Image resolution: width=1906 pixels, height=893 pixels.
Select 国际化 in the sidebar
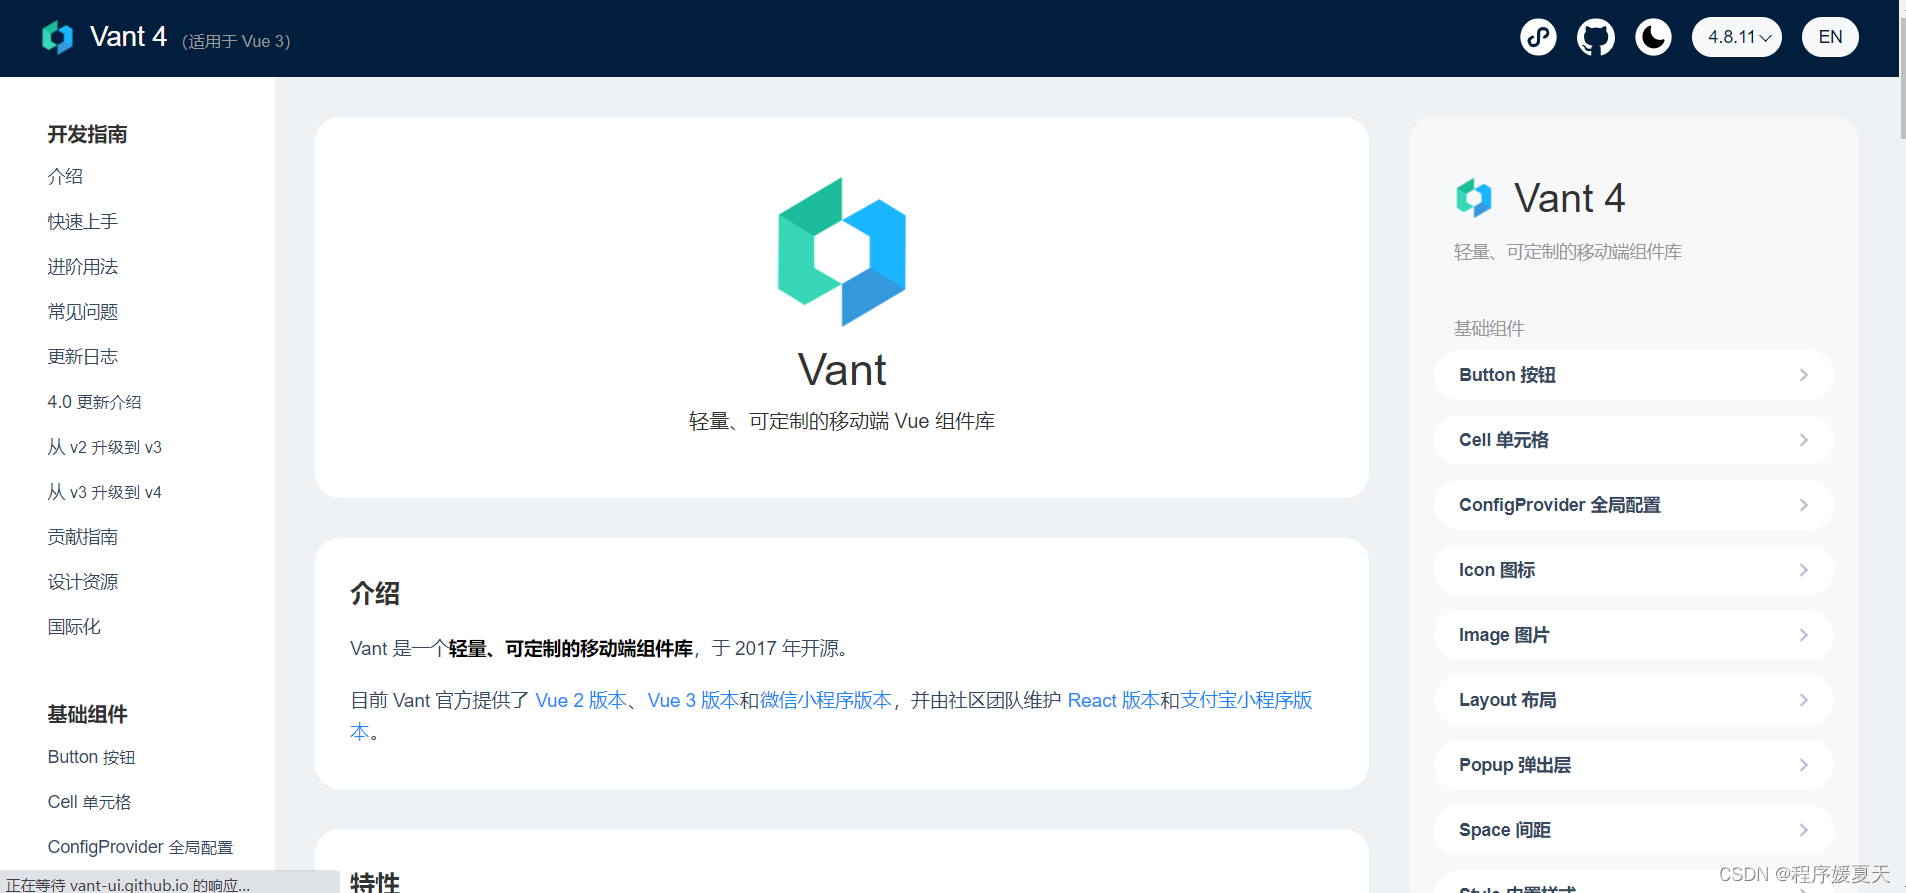pos(74,627)
